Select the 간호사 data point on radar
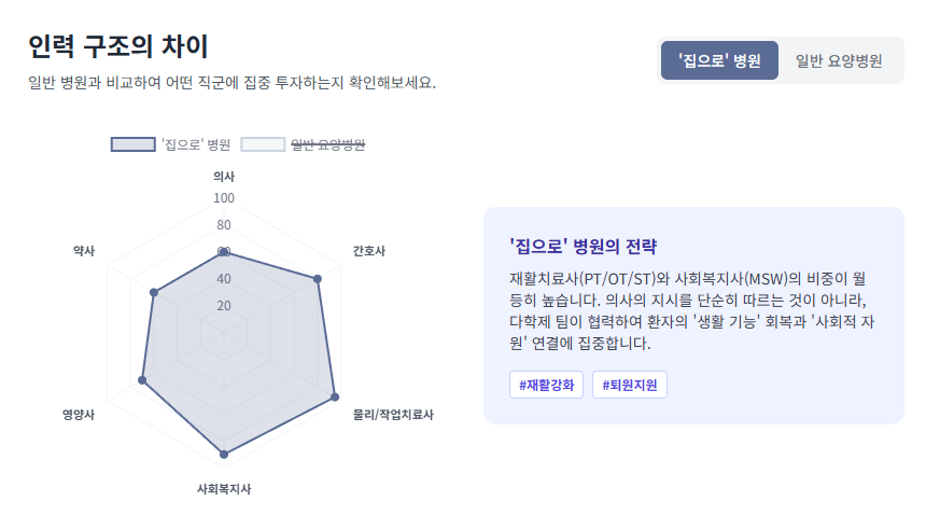Viewport: 940px width, 515px height. point(318,279)
